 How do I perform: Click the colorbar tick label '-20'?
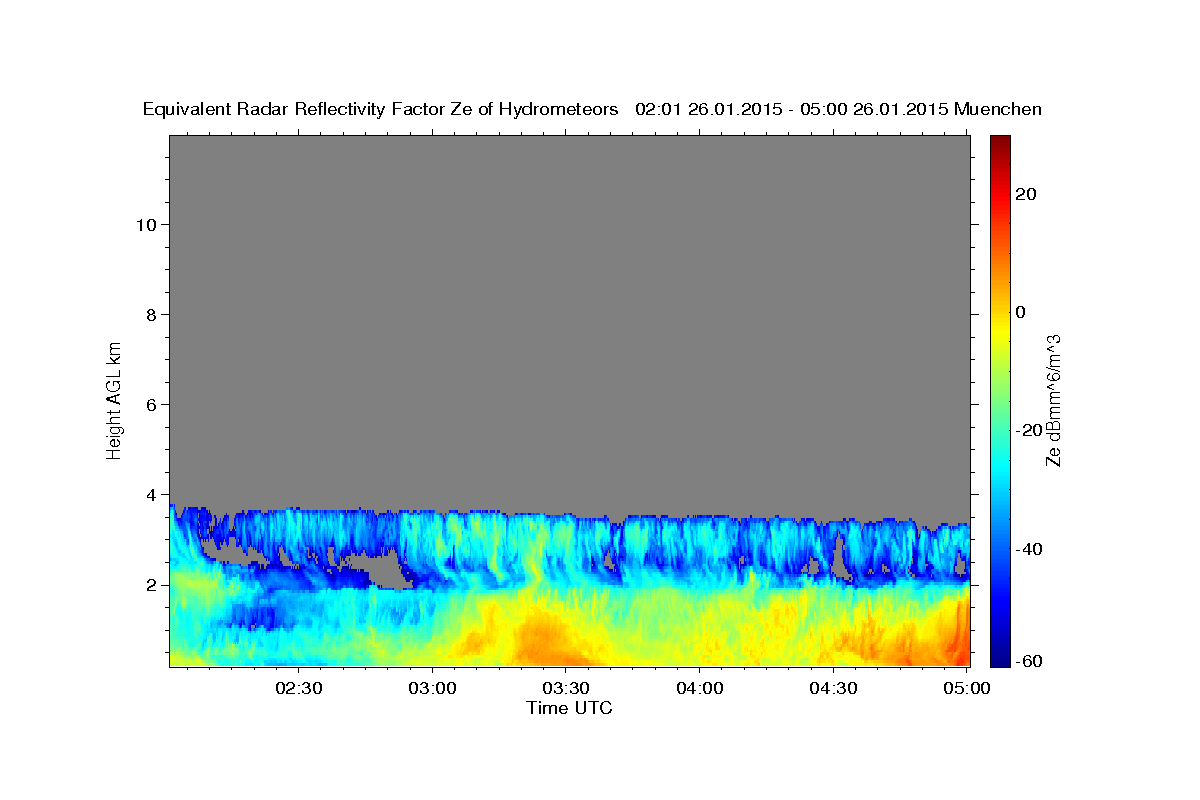(1029, 430)
